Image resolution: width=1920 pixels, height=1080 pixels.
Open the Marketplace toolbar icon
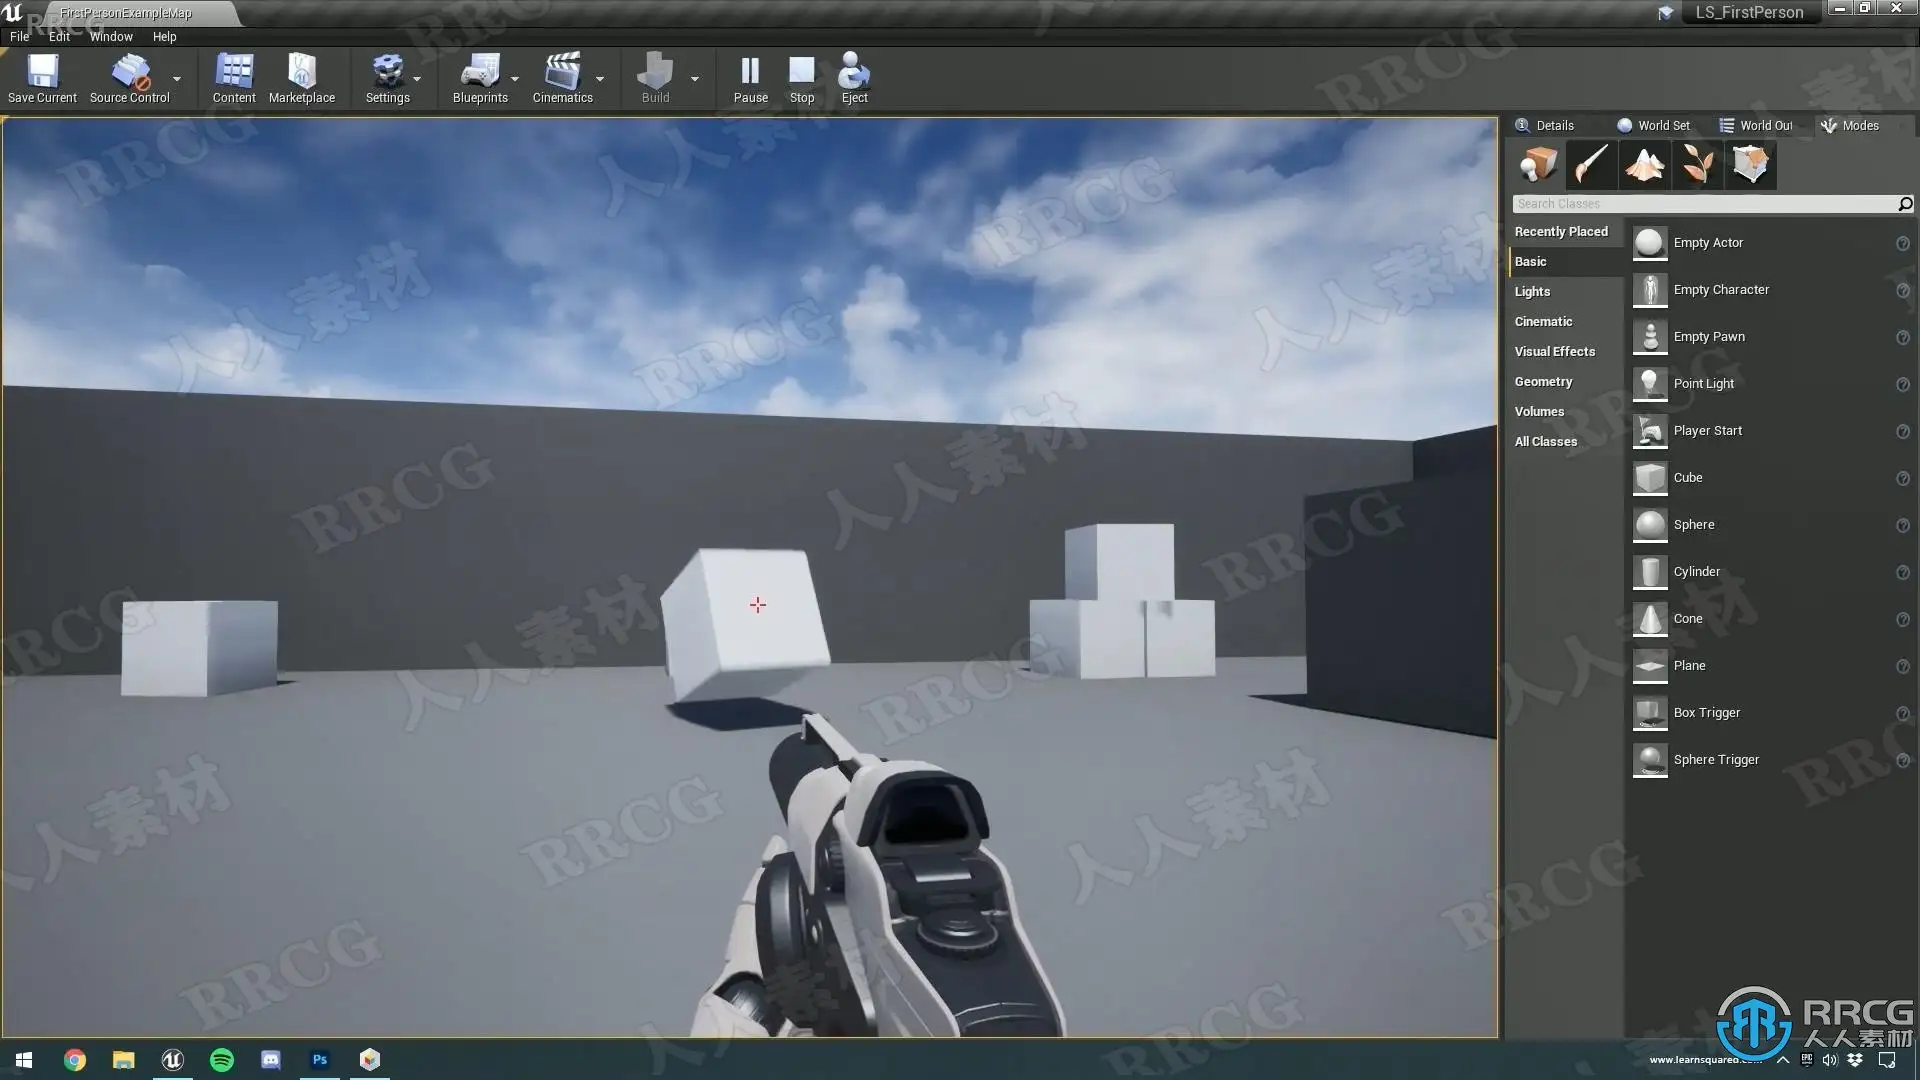(301, 72)
